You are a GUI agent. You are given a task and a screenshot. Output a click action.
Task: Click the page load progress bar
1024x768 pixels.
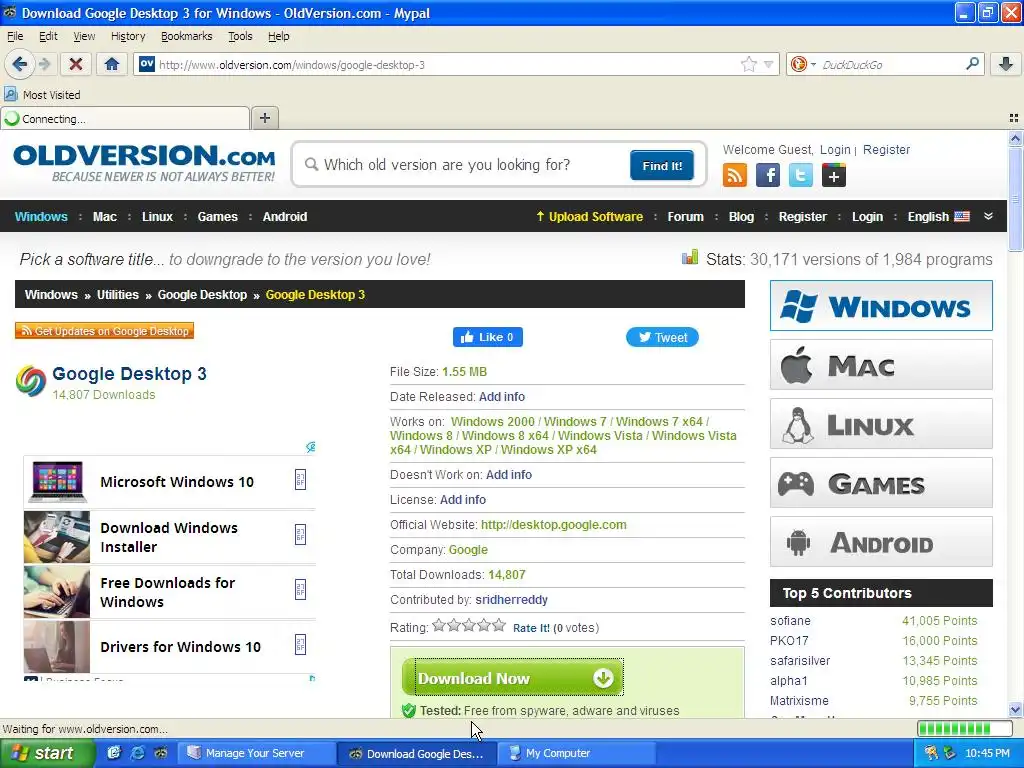pos(963,728)
